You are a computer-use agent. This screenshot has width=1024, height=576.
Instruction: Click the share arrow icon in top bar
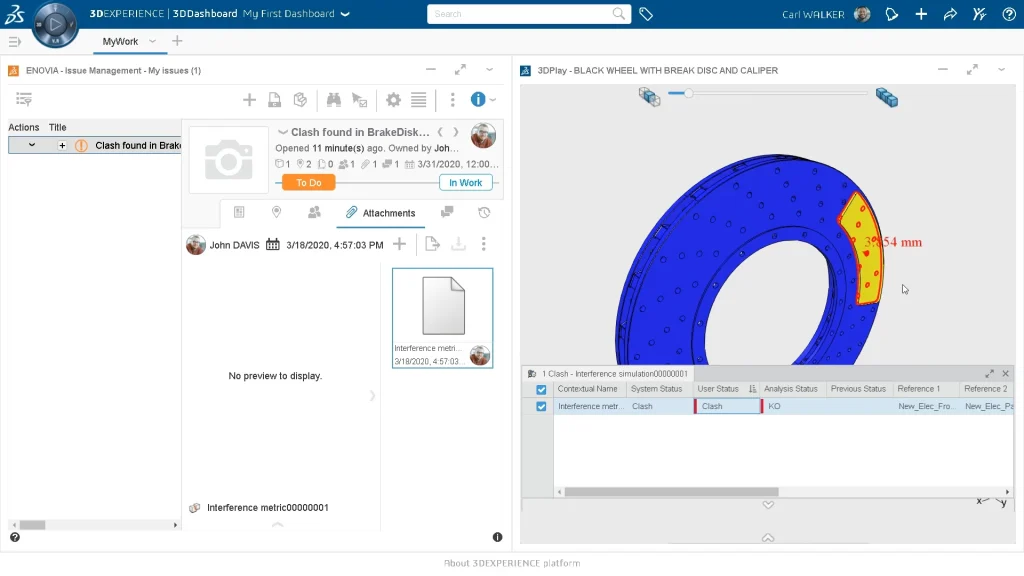(950, 14)
